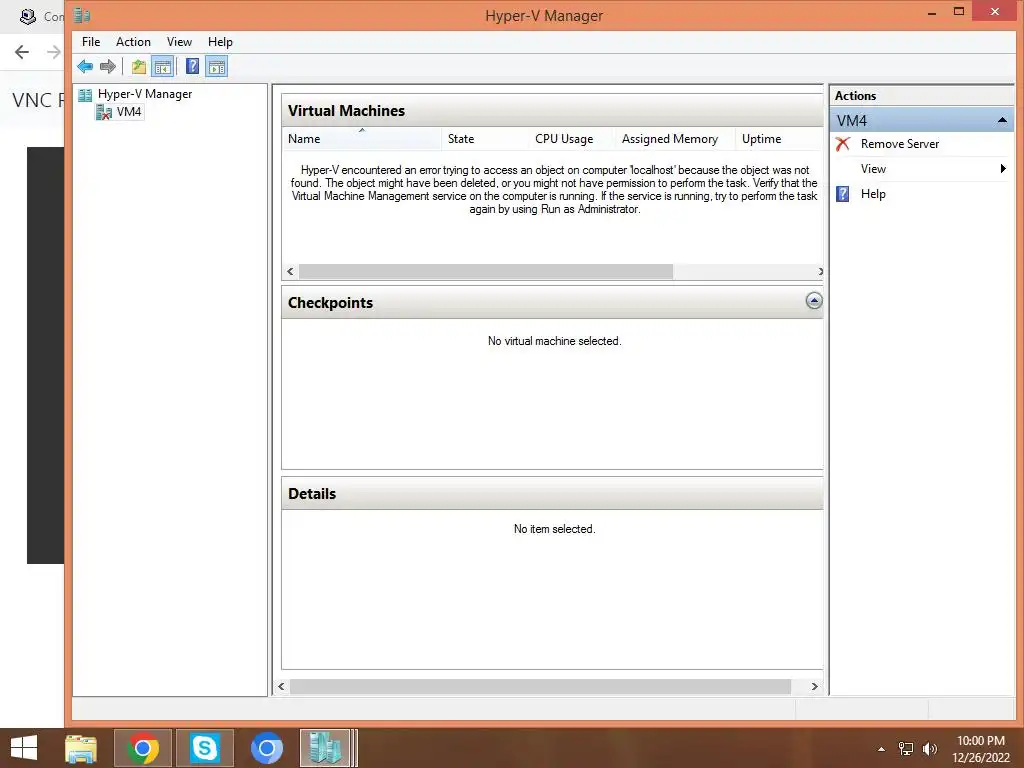Show hidden tray icons arrow
This screenshot has height=768, width=1024.
pos(882,749)
